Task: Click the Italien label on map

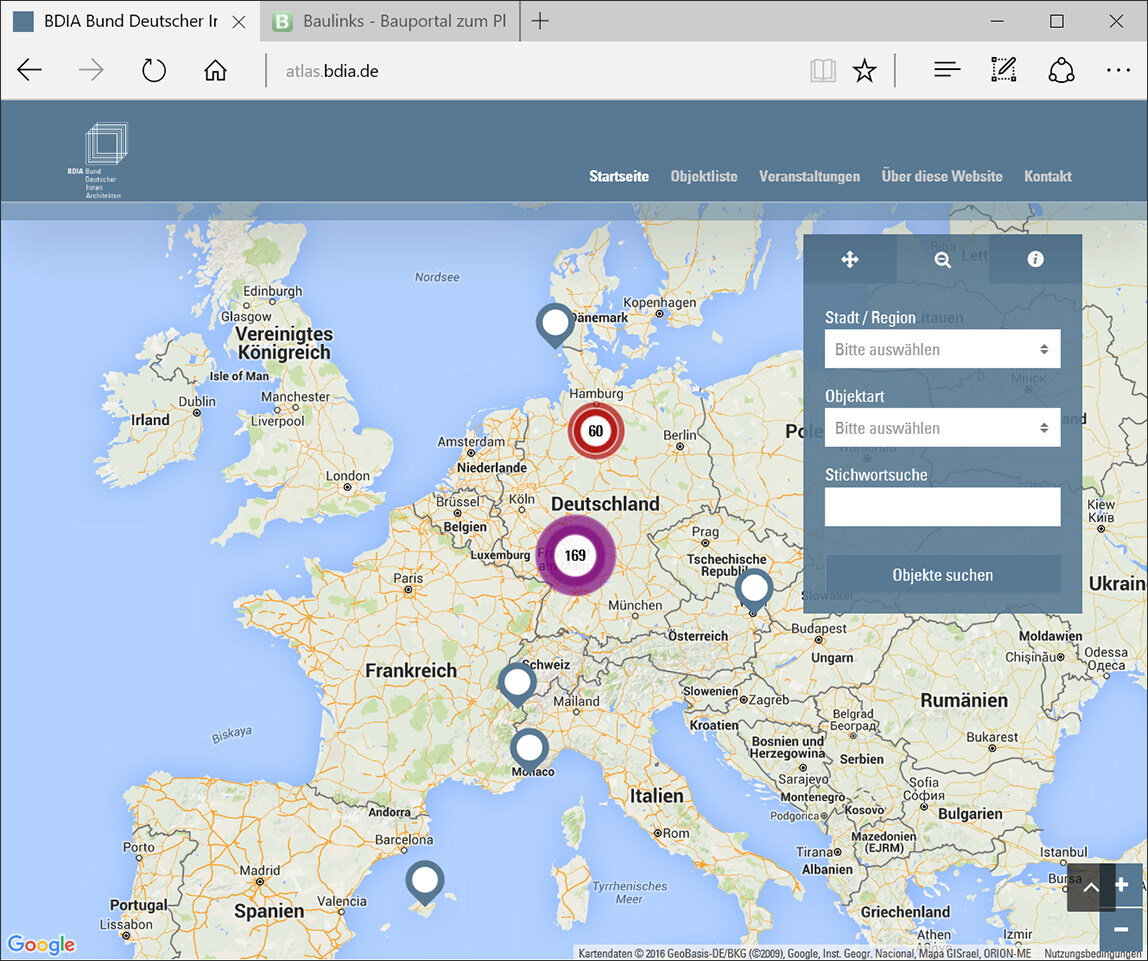Action: click(657, 796)
